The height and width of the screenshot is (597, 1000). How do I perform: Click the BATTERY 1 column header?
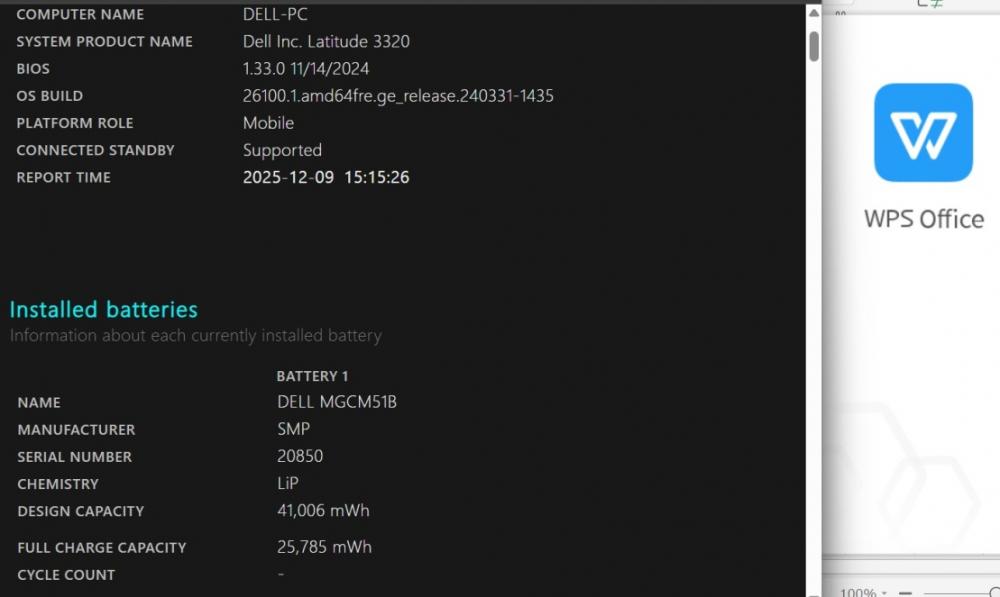click(312, 376)
